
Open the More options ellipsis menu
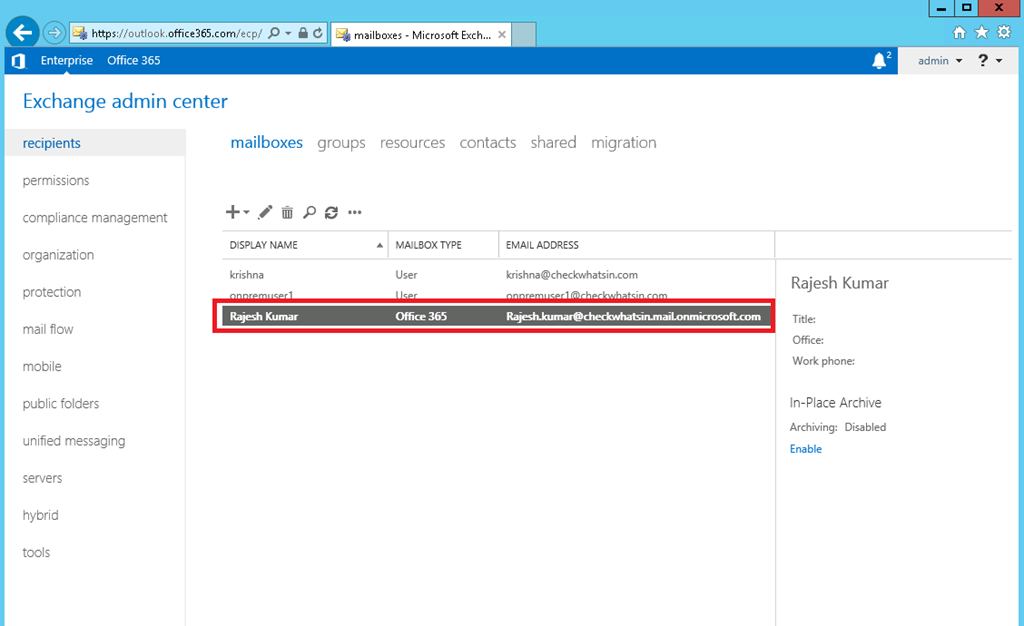[355, 212]
